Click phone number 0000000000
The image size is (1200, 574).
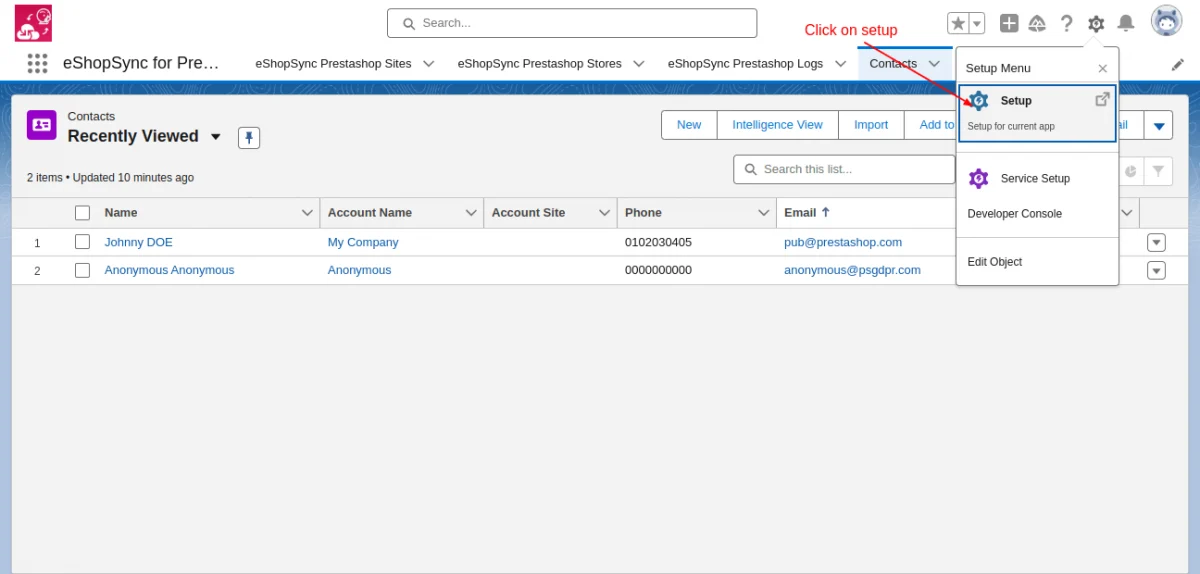coord(658,270)
